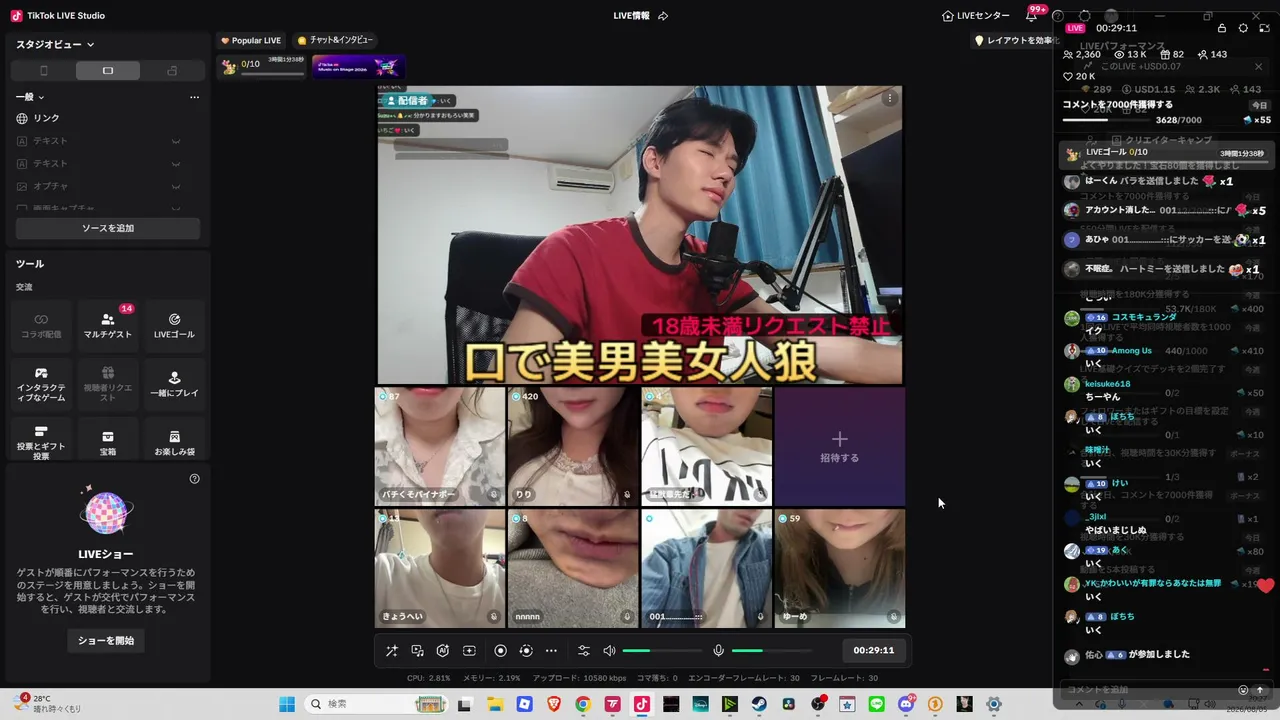Toggle mute for guest nnnnn

[x=627, y=617]
